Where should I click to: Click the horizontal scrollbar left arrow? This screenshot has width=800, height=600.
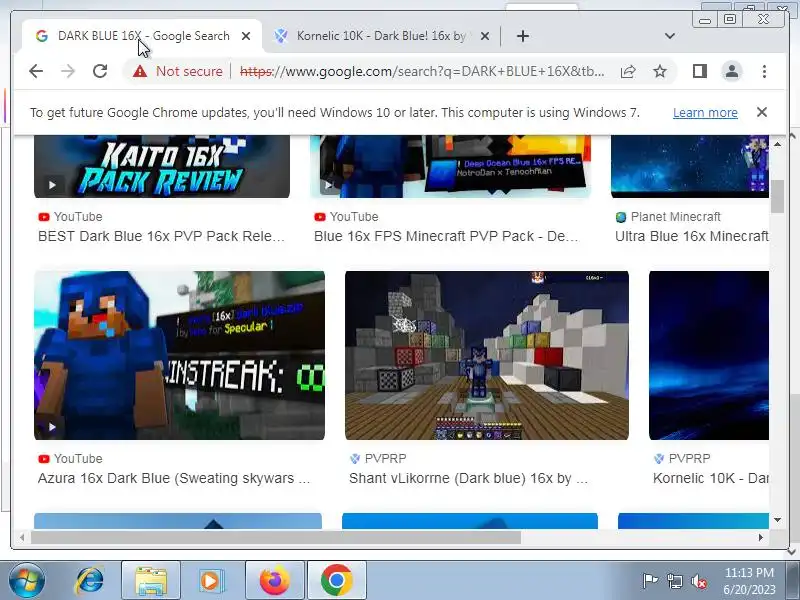tap(22, 537)
